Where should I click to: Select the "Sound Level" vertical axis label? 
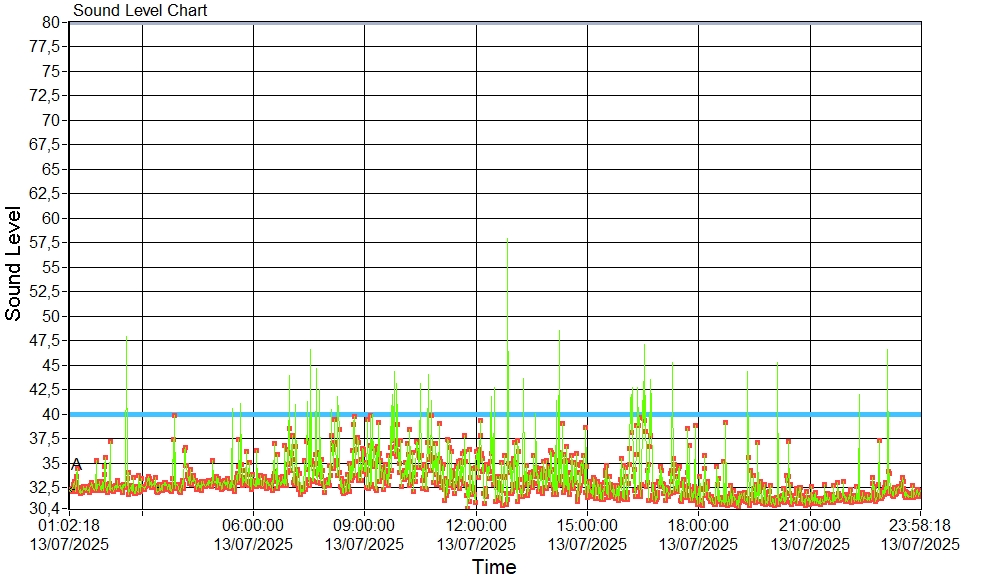[x=14, y=264]
